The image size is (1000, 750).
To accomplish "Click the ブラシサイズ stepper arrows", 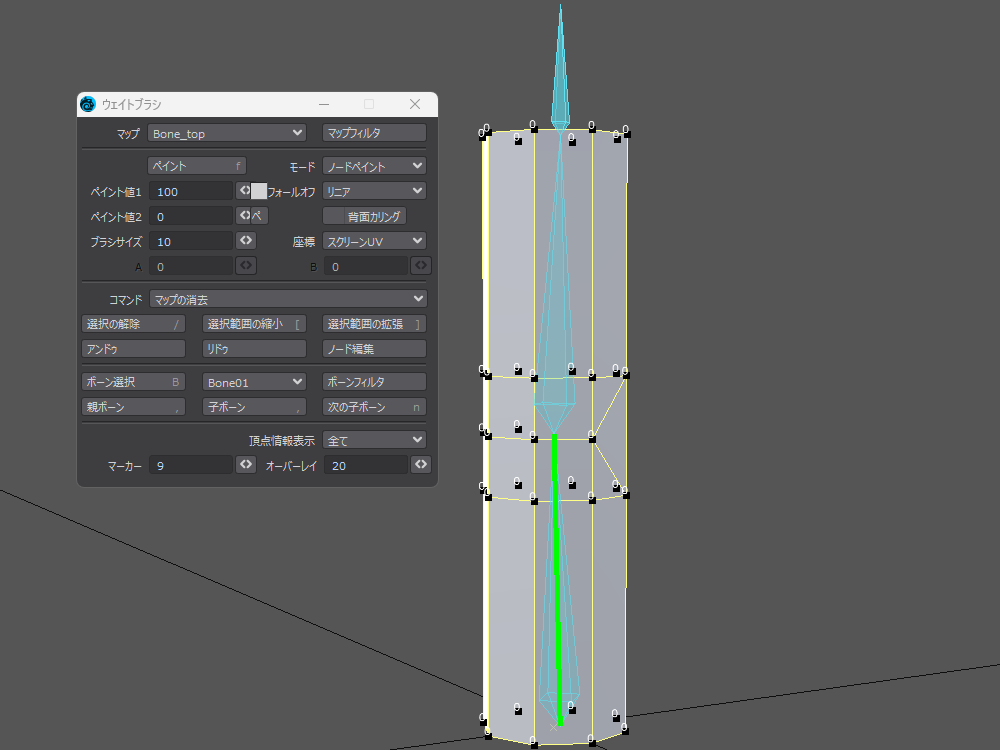I will [x=245, y=241].
